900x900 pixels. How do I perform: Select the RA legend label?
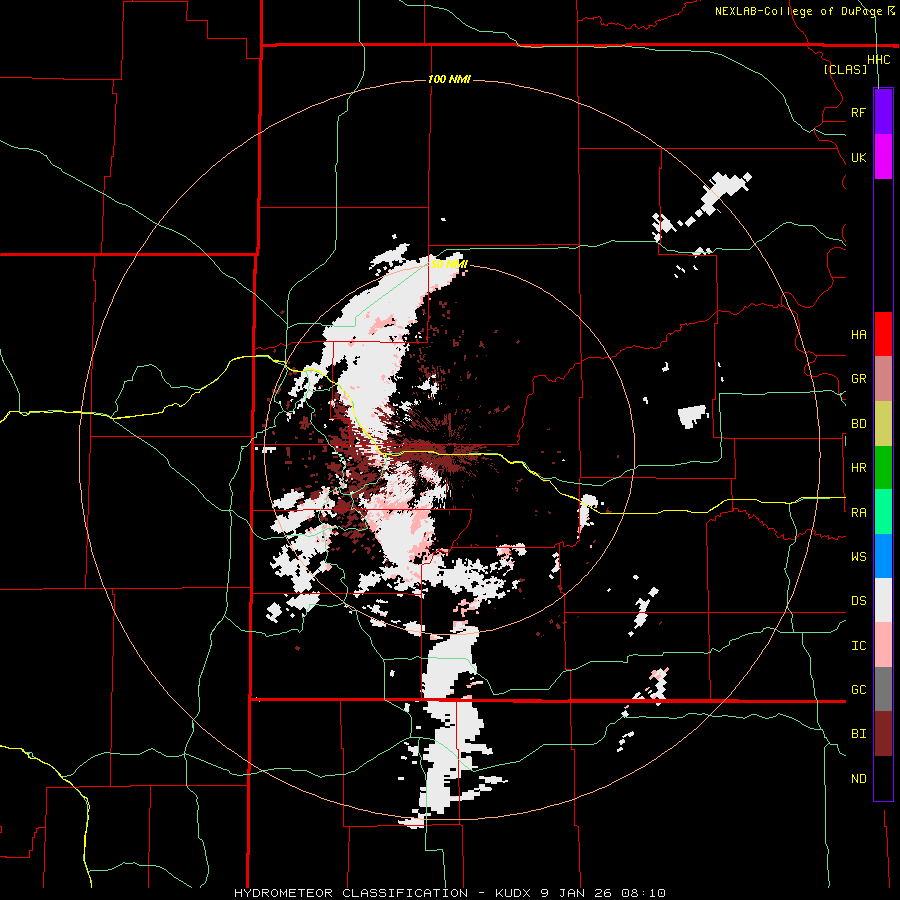click(858, 513)
